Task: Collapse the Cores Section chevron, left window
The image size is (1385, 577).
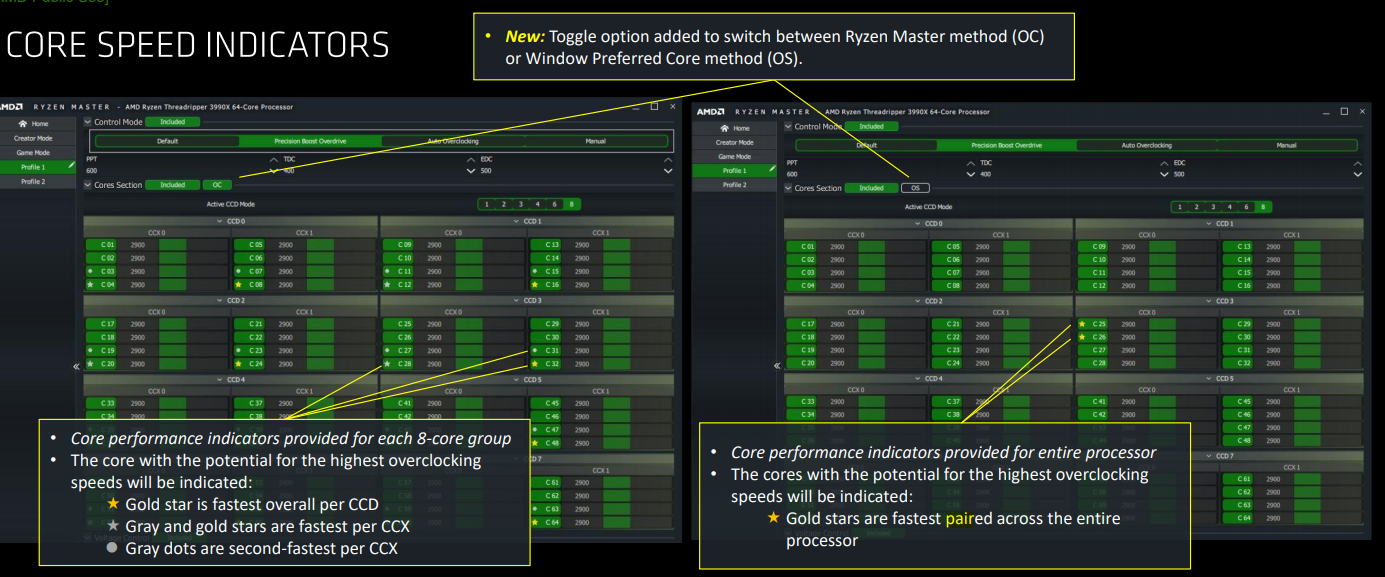Action: coord(88,185)
